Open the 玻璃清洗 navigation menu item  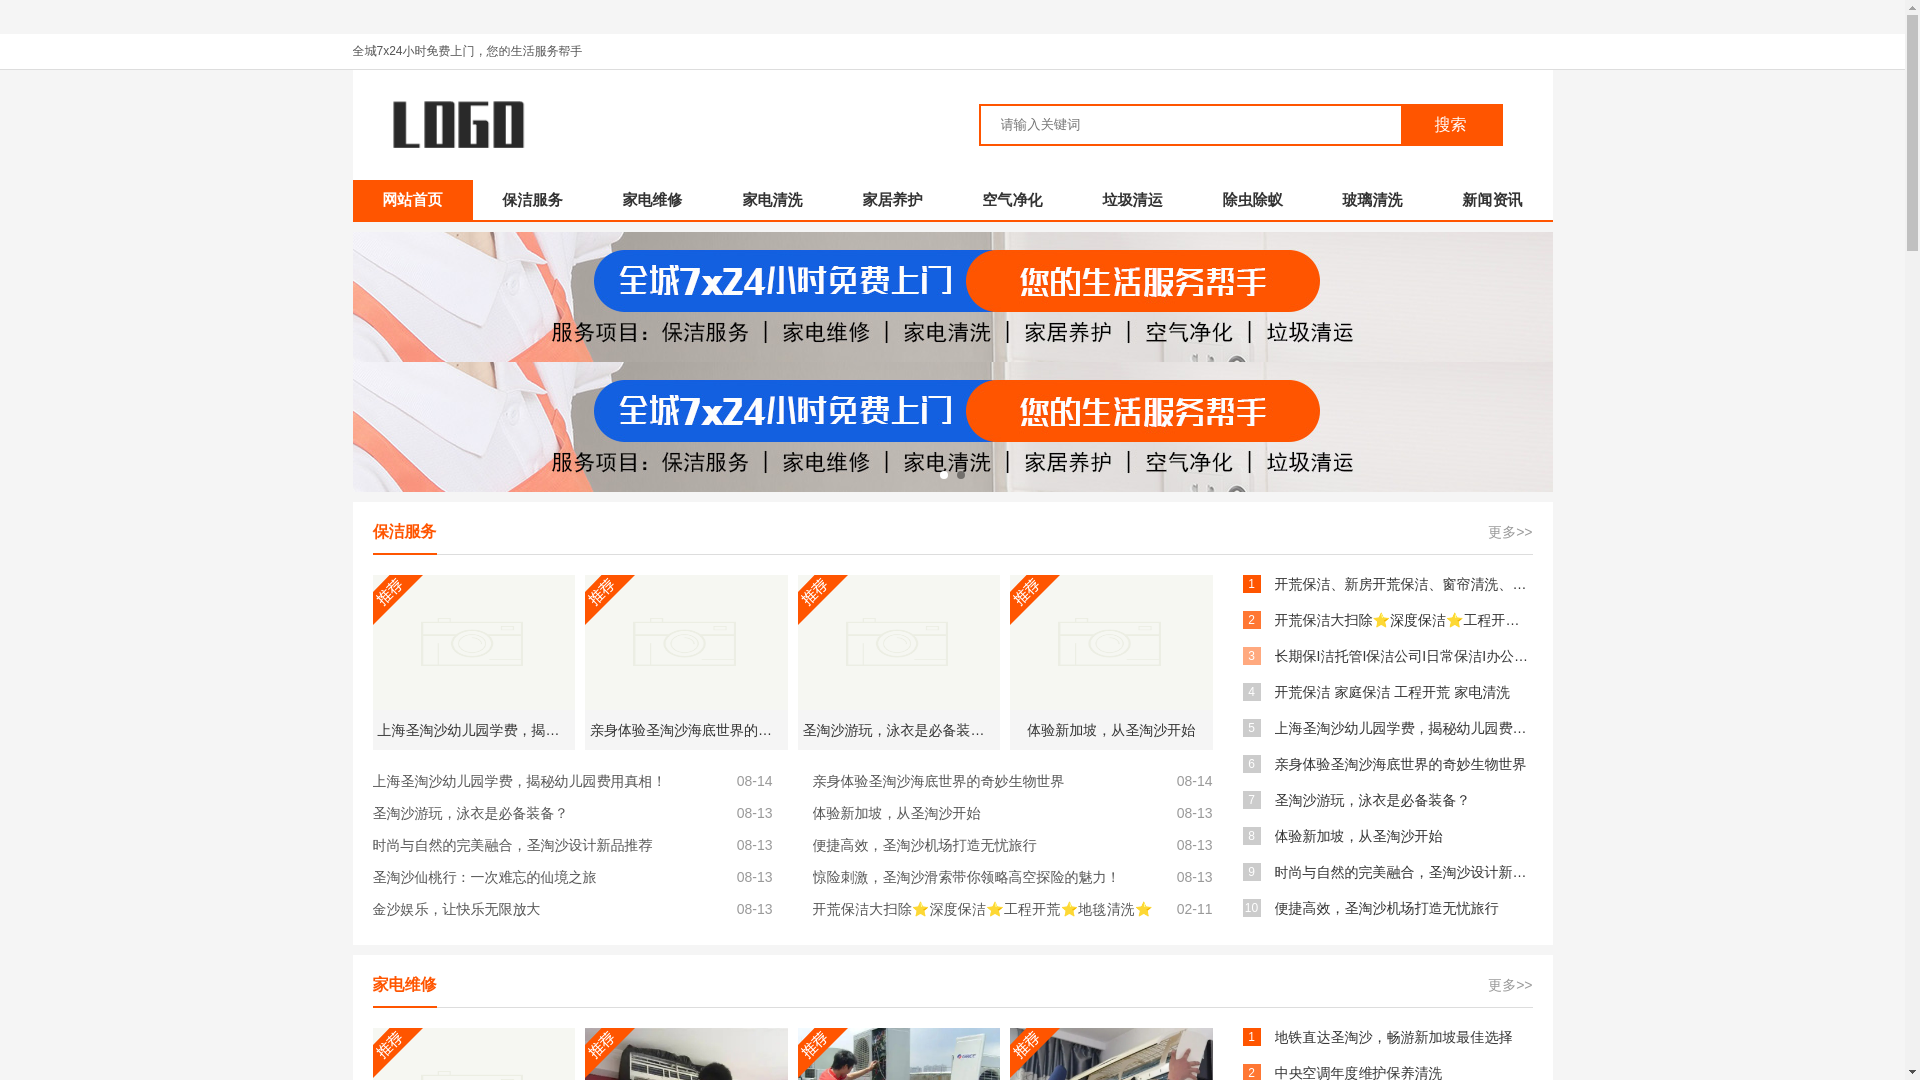(1372, 200)
